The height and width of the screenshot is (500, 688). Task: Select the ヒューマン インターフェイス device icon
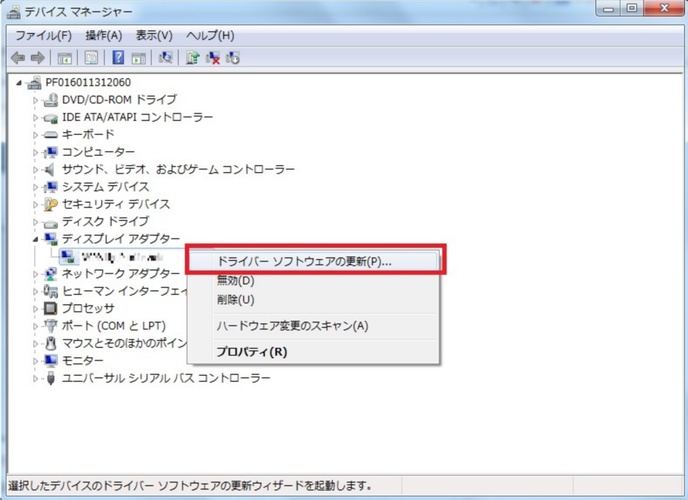tap(50, 291)
